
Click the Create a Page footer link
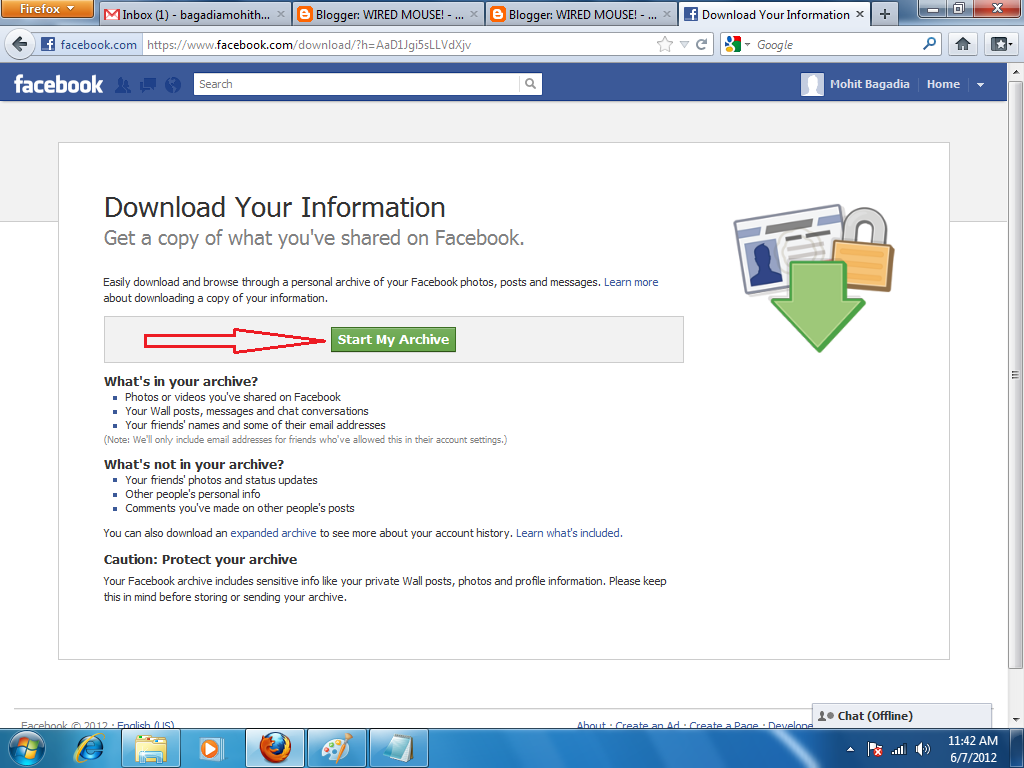(x=724, y=724)
